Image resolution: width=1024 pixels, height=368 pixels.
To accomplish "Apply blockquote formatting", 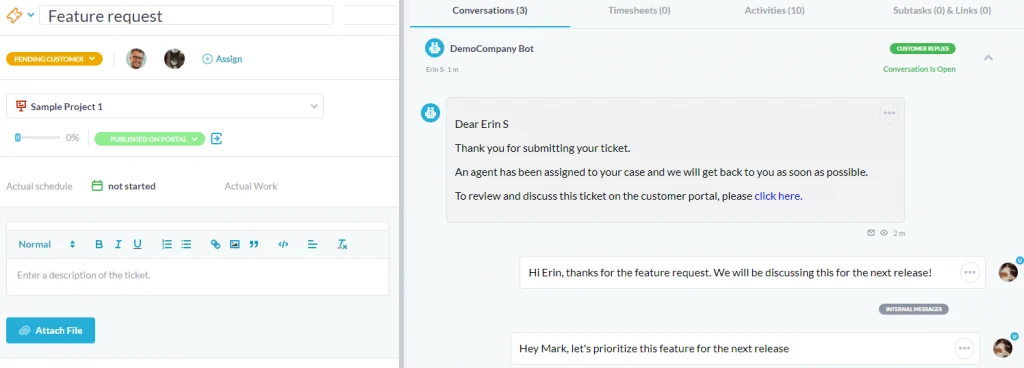I will [x=254, y=244].
